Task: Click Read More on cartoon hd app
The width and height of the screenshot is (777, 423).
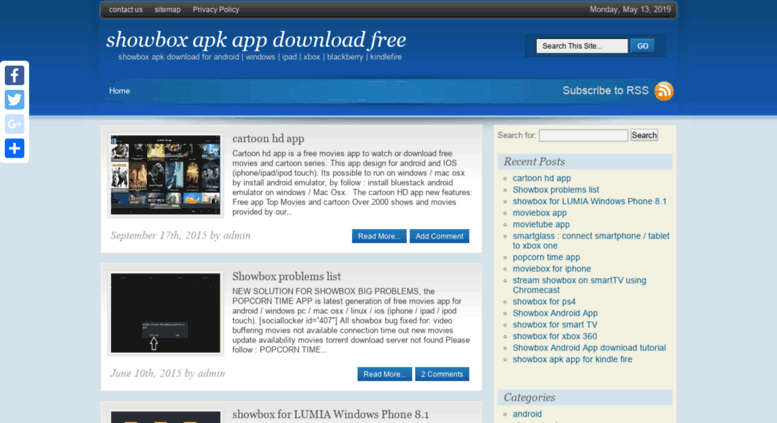Action: [x=379, y=236]
